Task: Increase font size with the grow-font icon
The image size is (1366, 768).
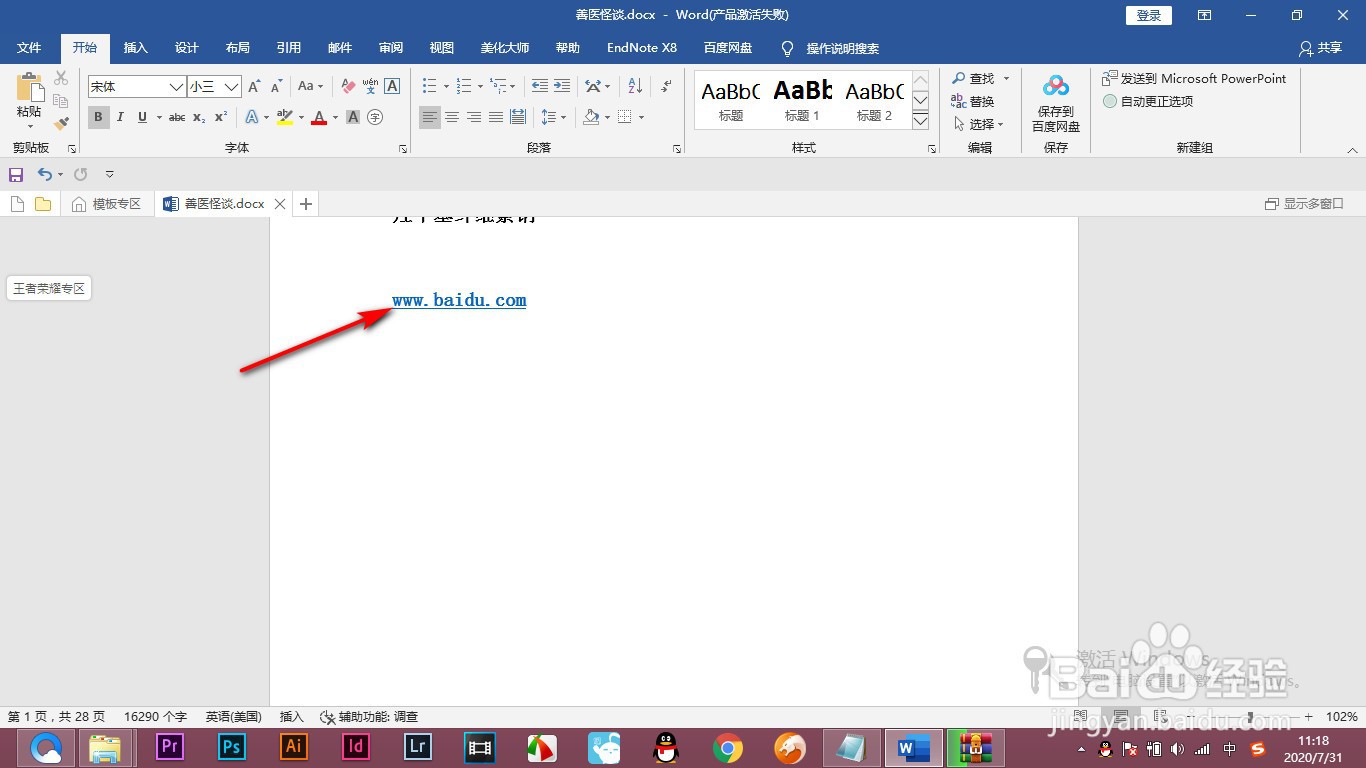Action: coord(255,87)
